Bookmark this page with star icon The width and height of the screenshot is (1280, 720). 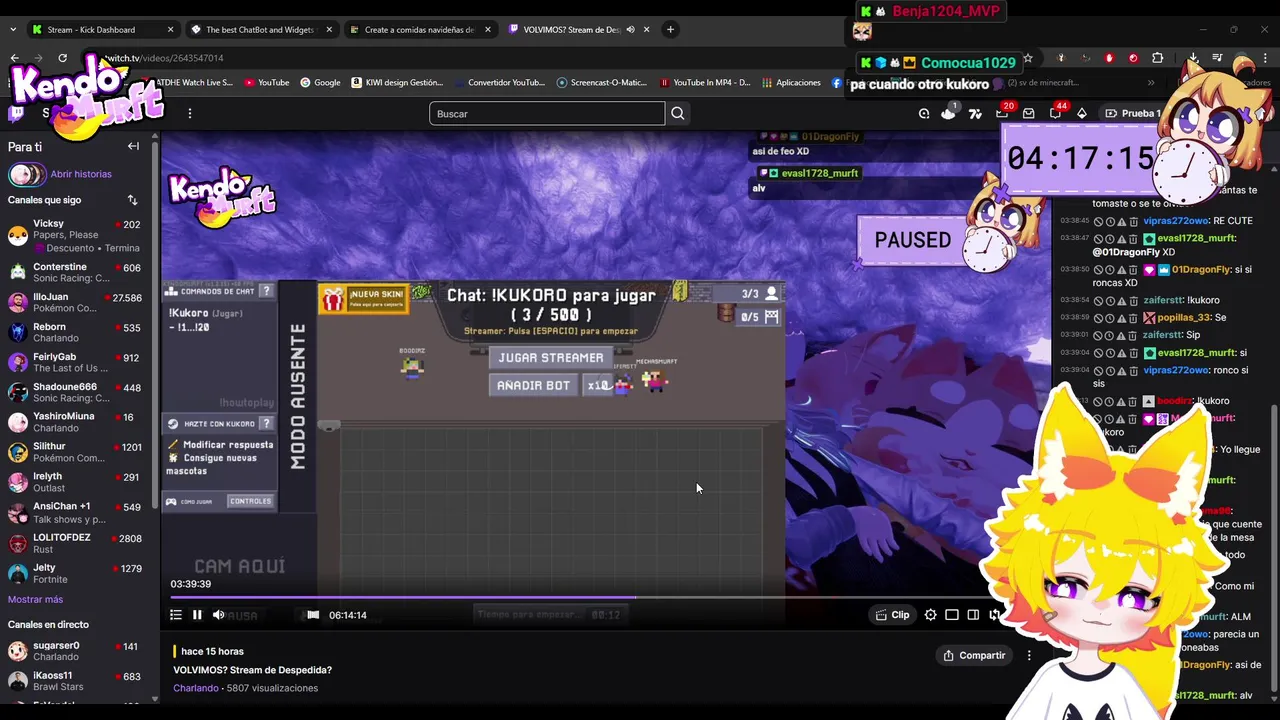pos(1028,58)
